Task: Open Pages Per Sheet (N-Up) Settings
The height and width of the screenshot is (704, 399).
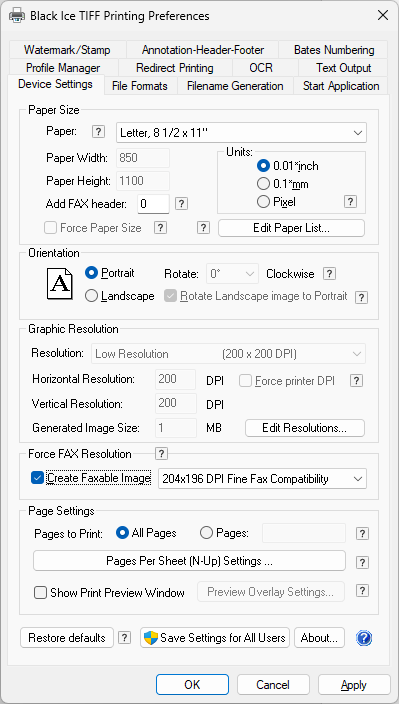Action: coord(189,561)
